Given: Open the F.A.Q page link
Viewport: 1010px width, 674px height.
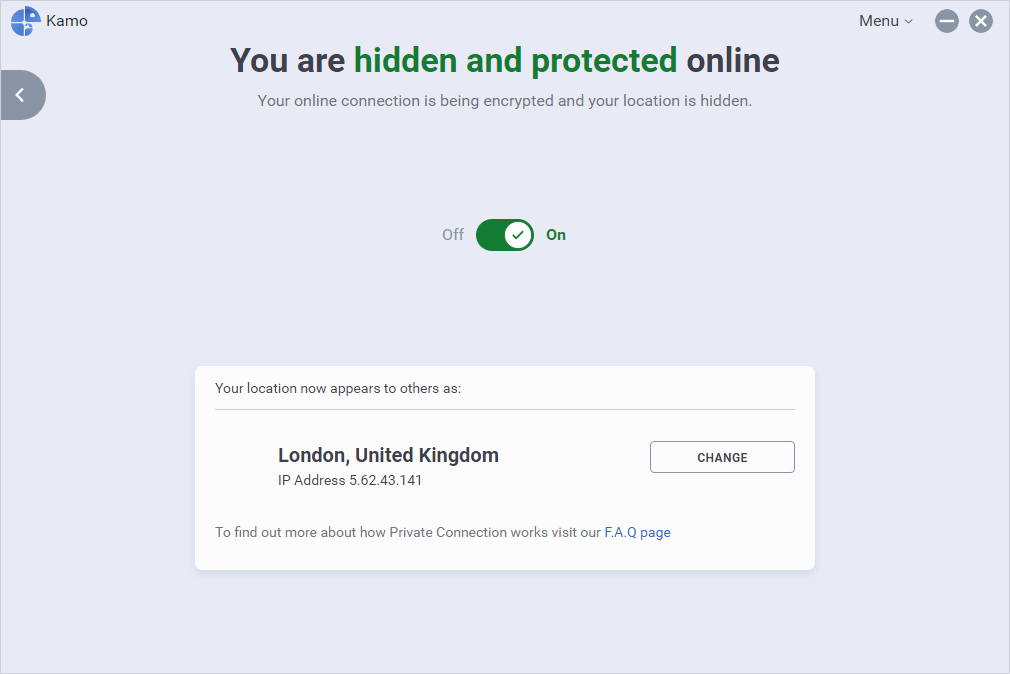Looking at the screenshot, I should pos(637,532).
